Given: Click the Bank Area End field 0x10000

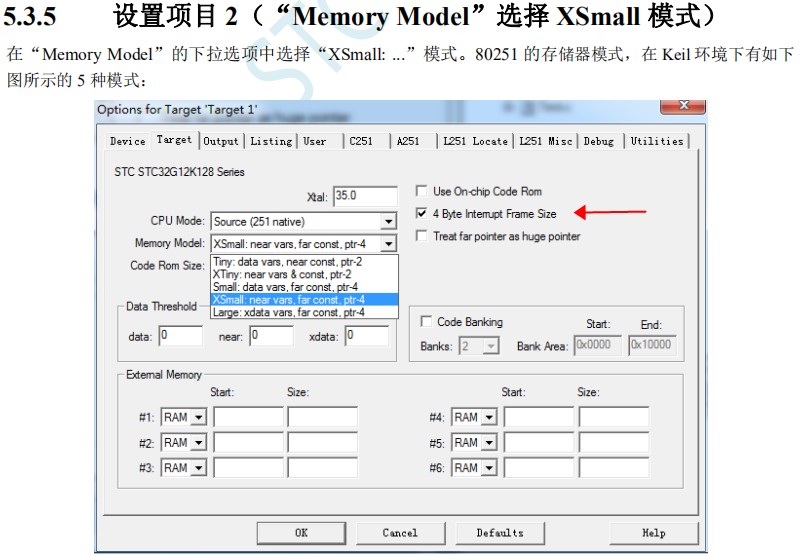Looking at the screenshot, I should [x=653, y=345].
